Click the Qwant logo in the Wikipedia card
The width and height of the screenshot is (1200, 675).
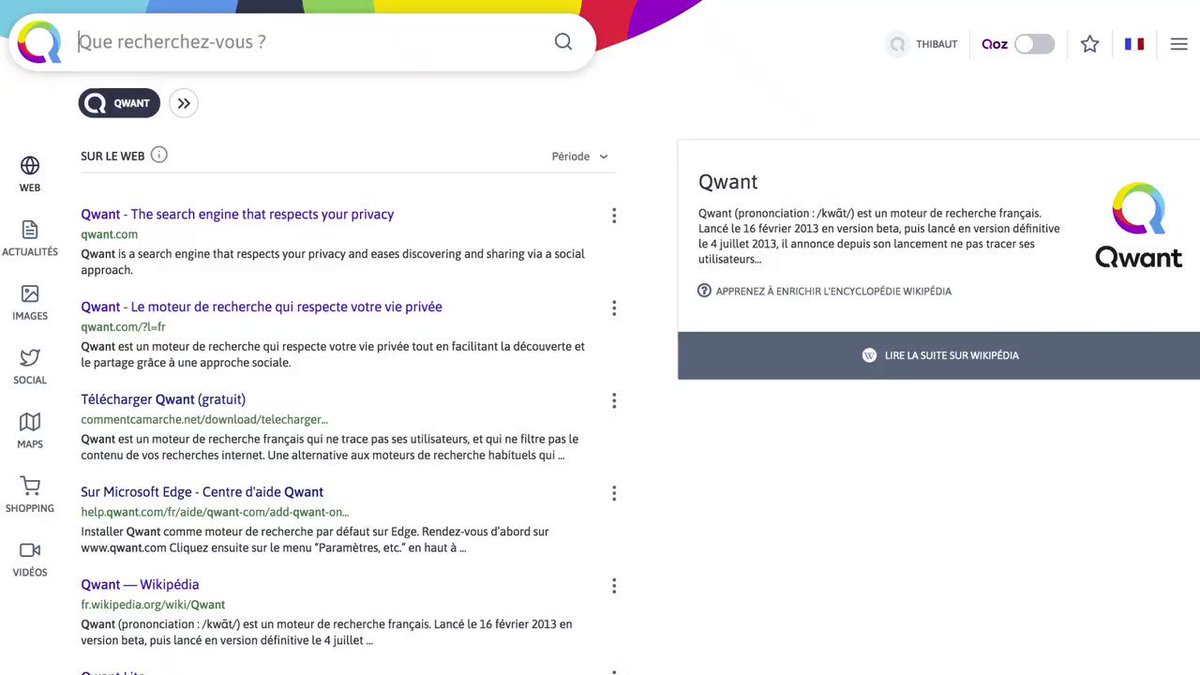point(1139,225)
